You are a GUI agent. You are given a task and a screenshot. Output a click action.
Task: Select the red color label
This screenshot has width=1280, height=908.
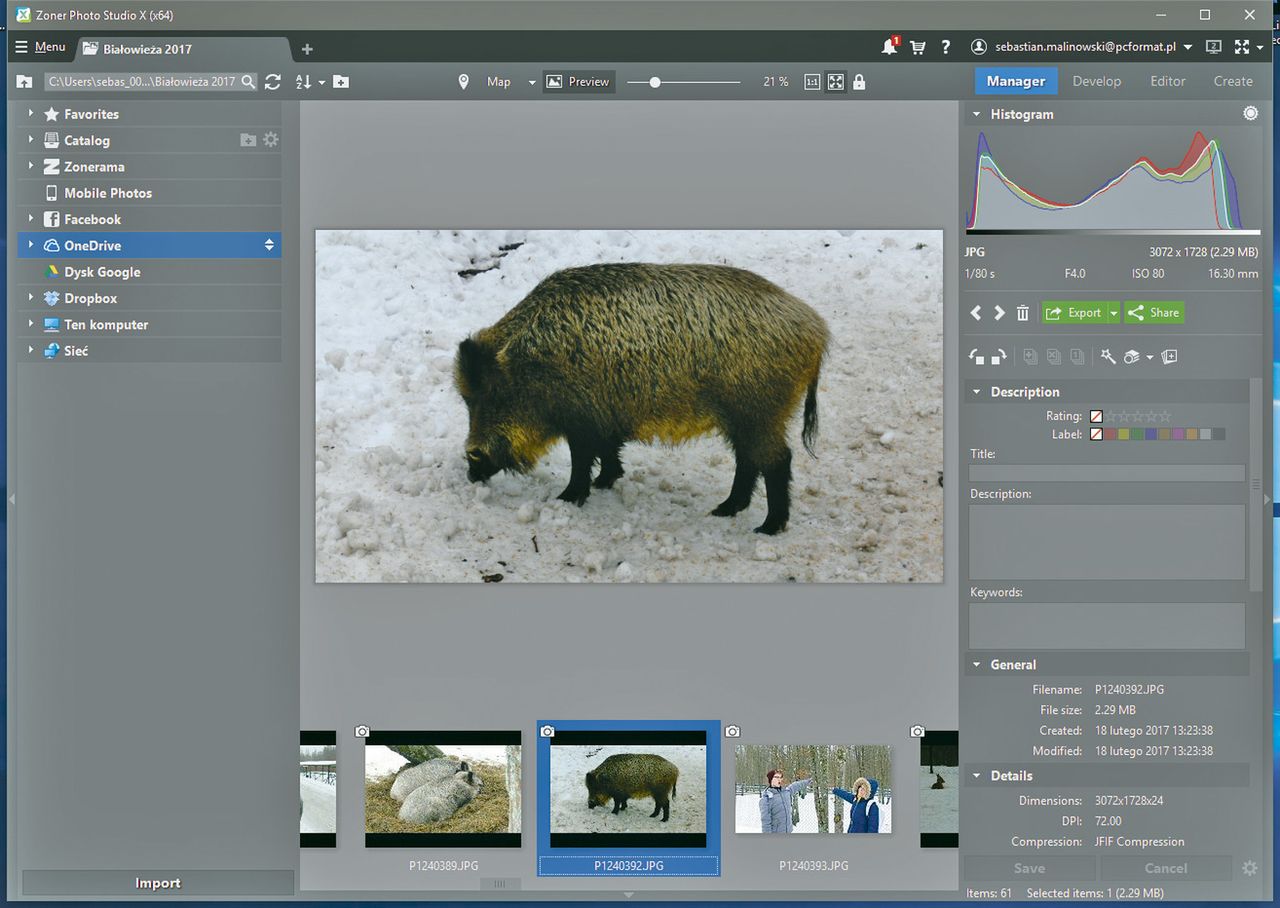coord(1110,434)
